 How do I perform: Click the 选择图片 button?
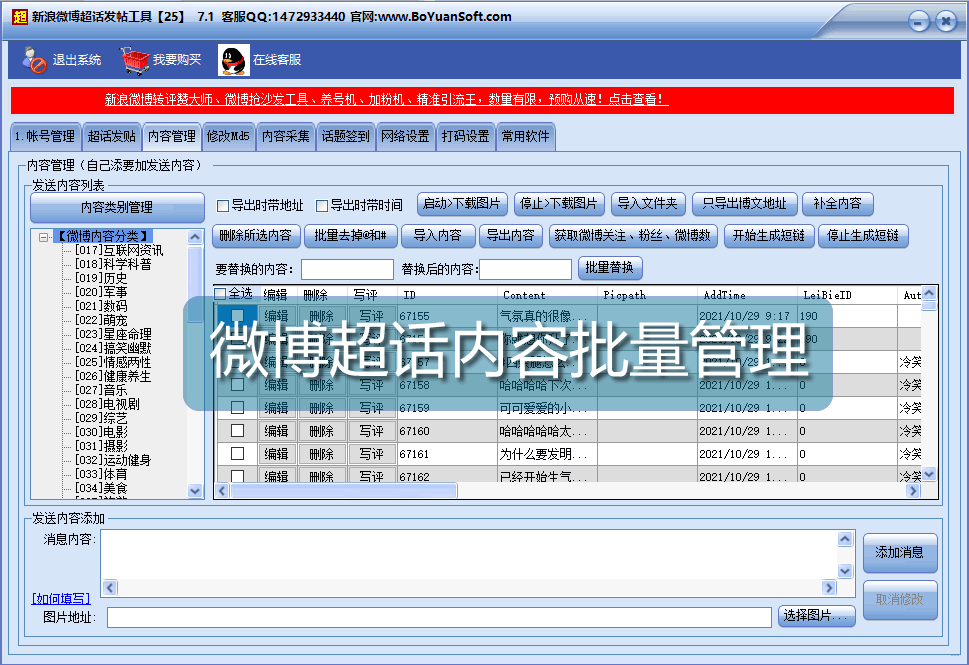tap(816, 616)
